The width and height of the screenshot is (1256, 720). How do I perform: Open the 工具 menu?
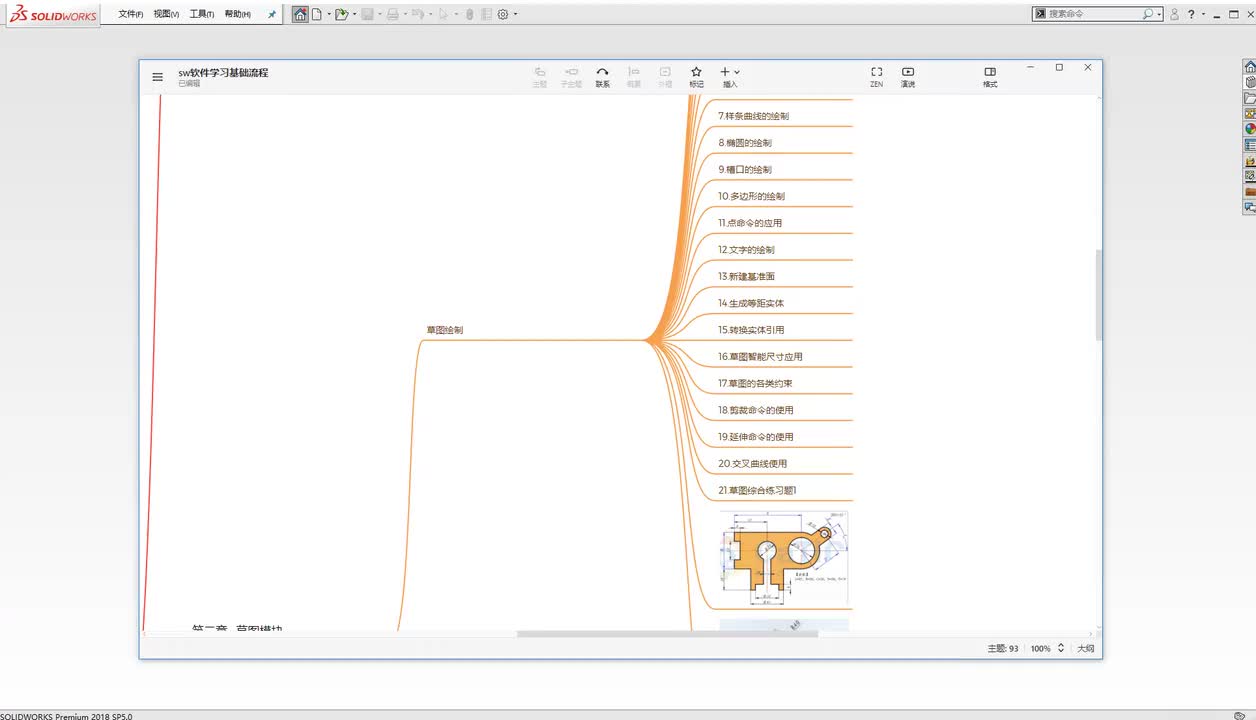click(202, 14)
